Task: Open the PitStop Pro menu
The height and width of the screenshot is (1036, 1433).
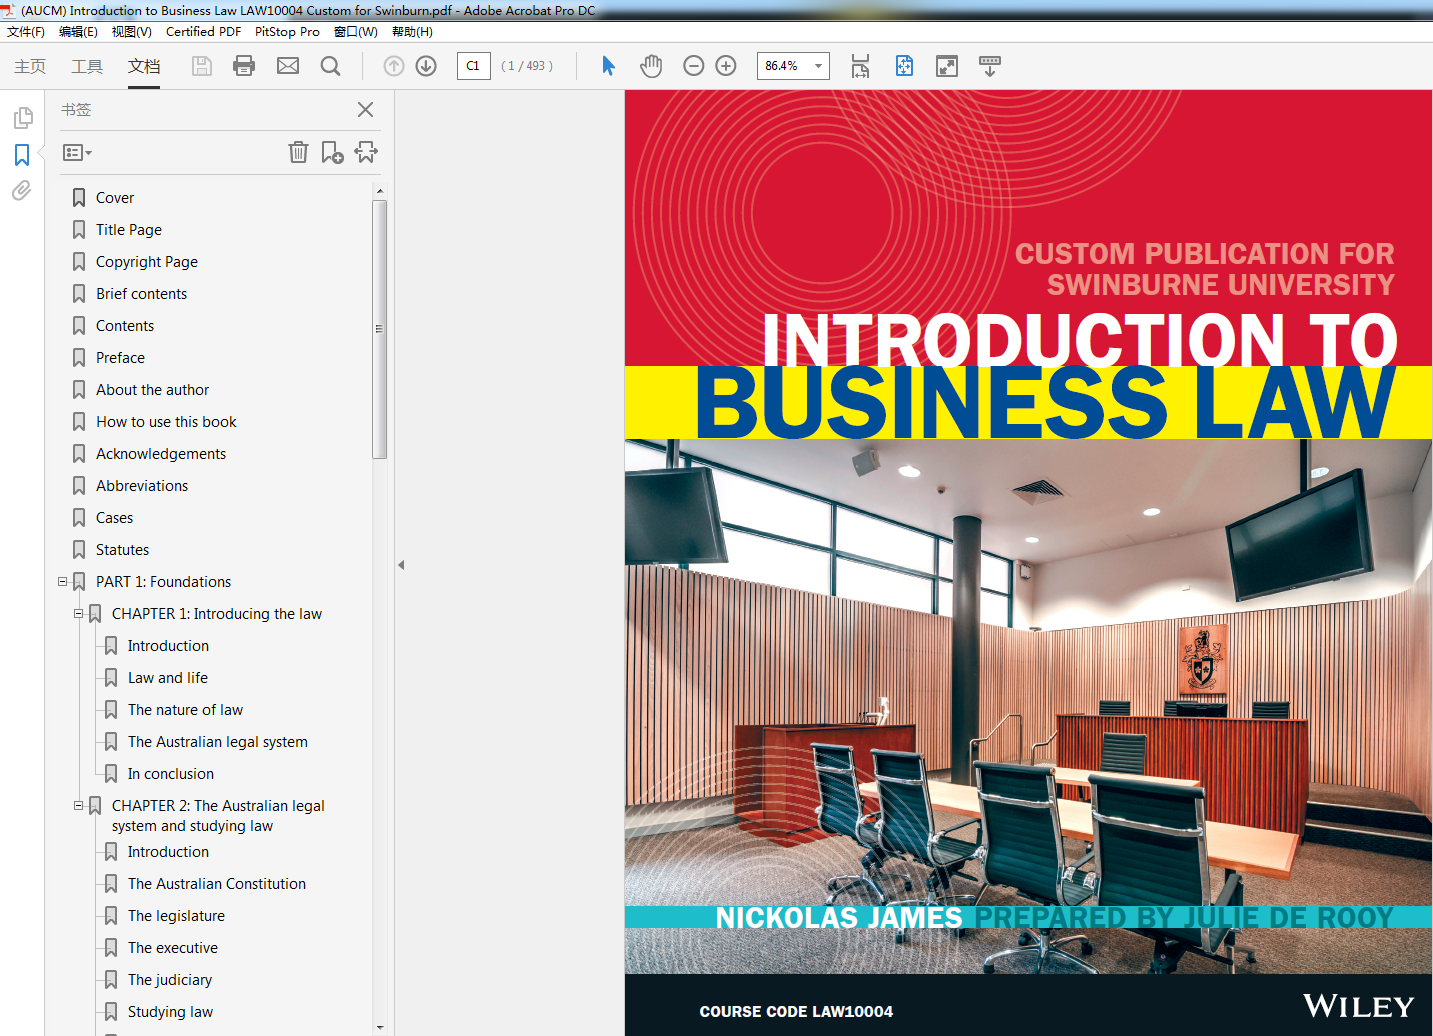Action: 287,32
